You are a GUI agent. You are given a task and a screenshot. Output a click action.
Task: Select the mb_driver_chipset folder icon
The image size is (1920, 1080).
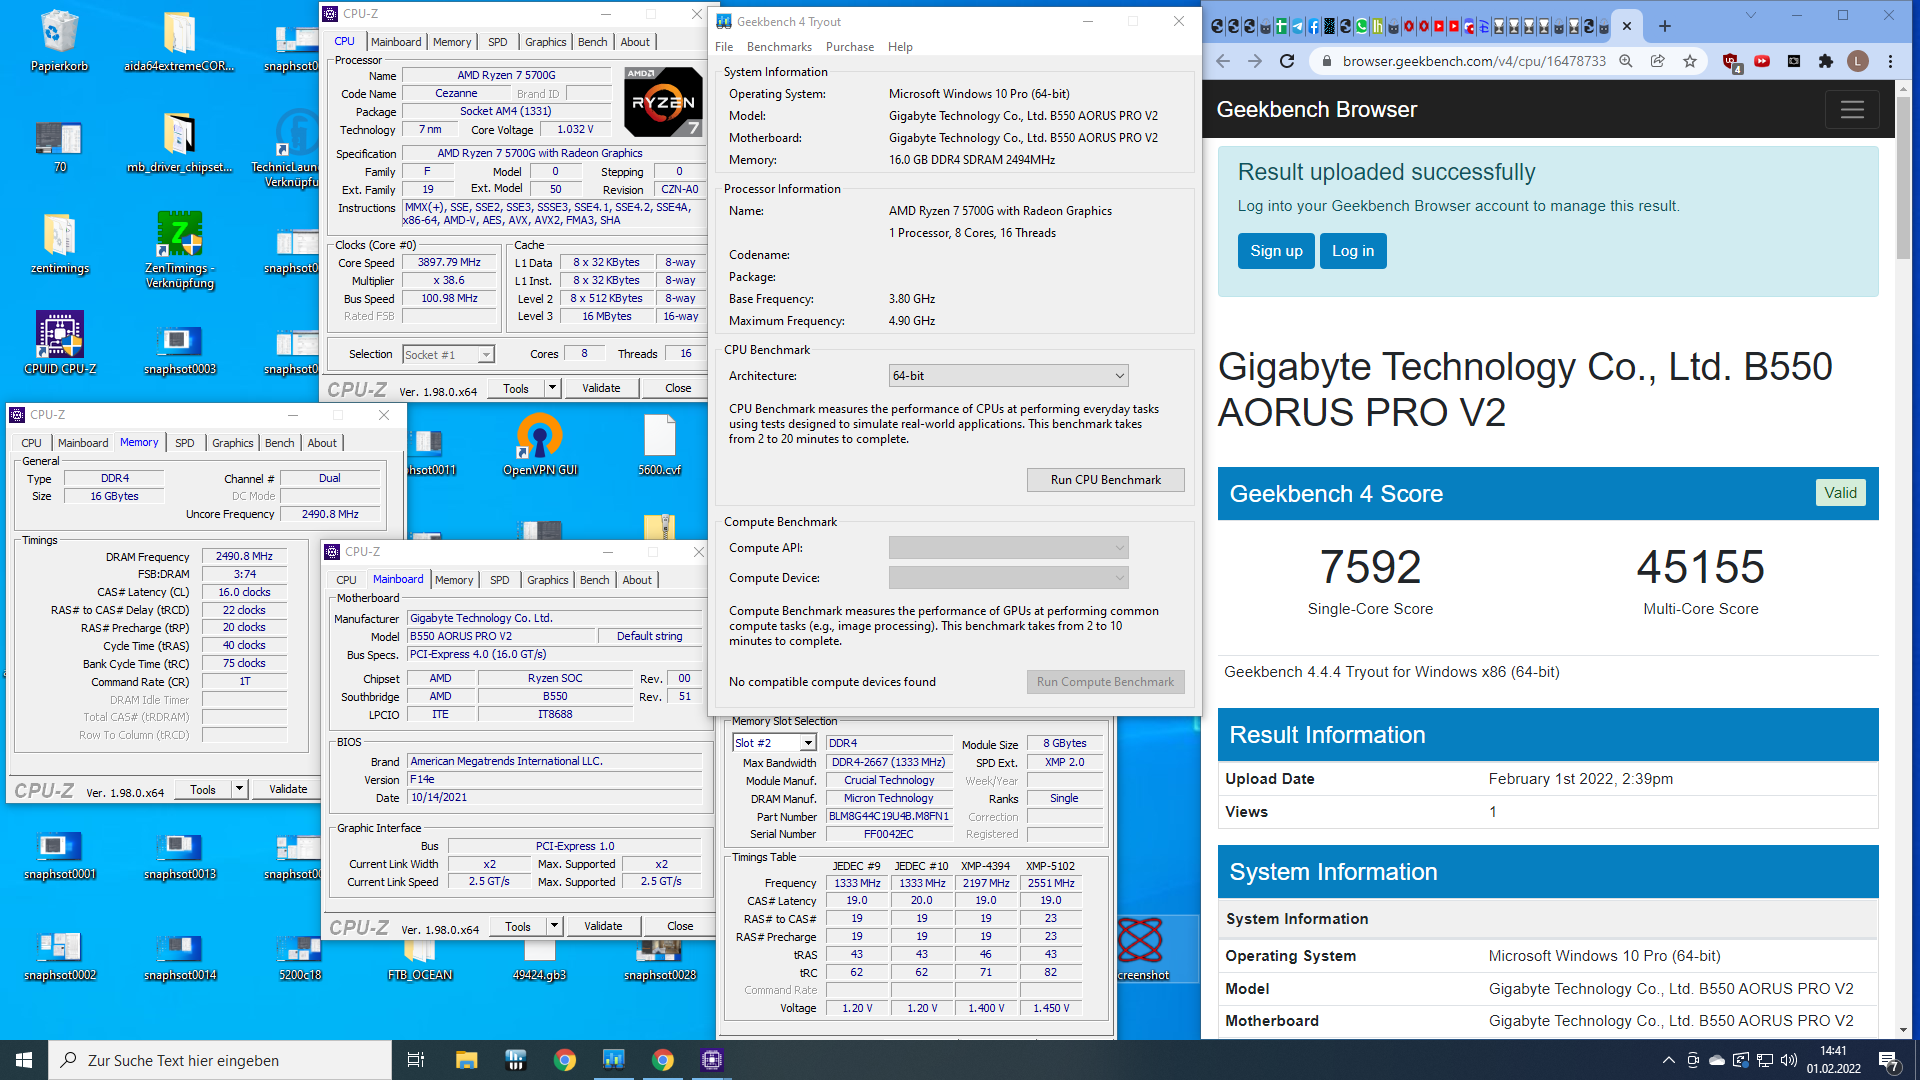(179, 143)
